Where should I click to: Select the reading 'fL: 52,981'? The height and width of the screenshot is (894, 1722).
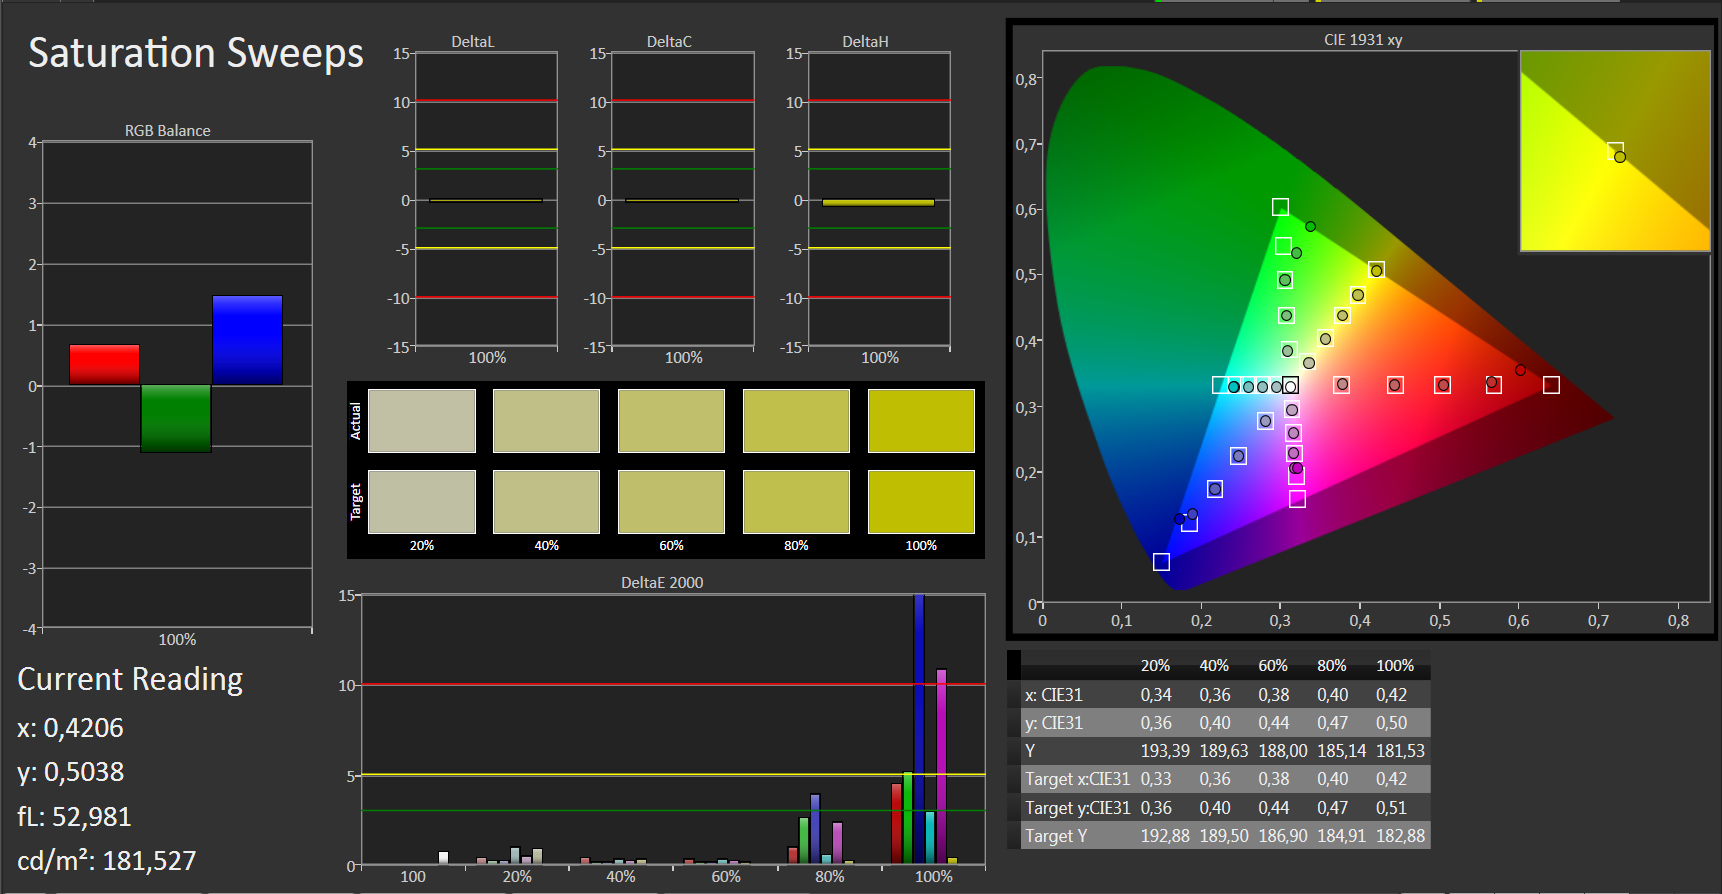pyautogui.click(x=74, y=816)
